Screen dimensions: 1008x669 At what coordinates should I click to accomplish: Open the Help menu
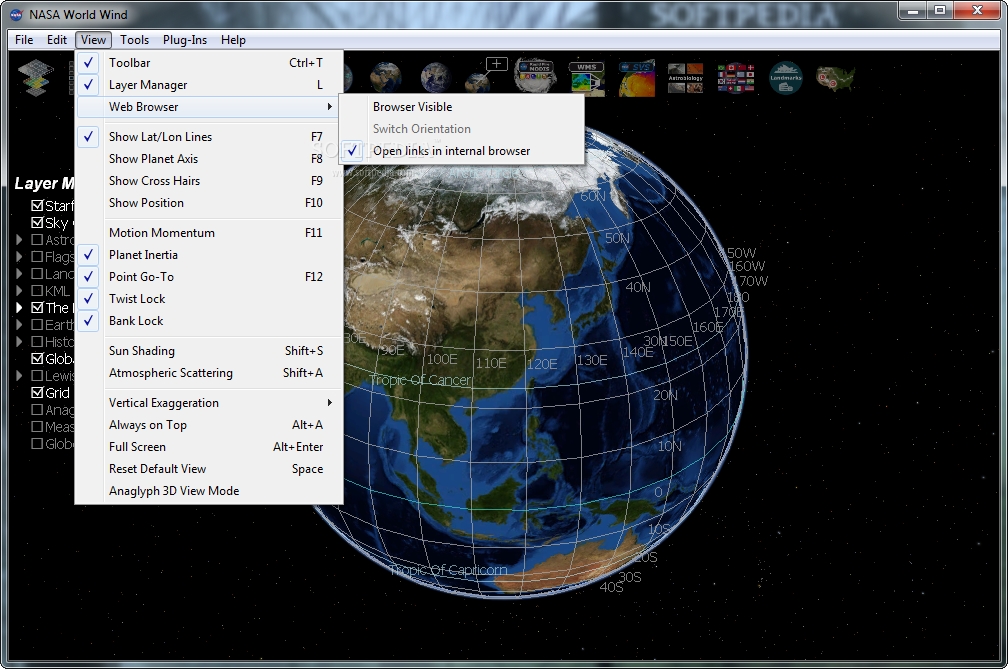coord(233,40)
